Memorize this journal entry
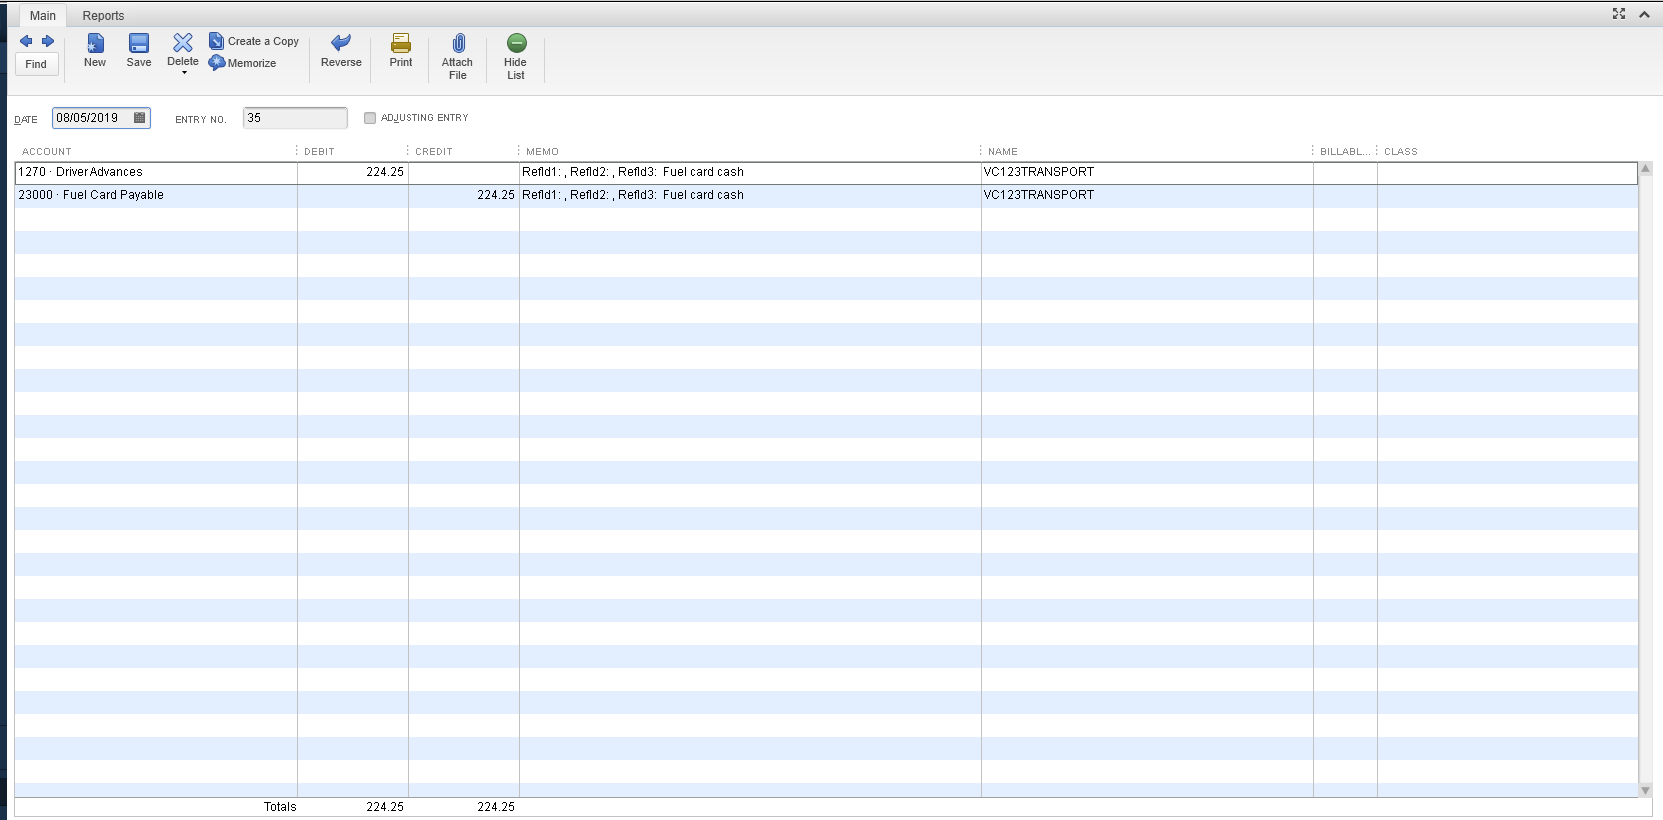 click(243, 63)
